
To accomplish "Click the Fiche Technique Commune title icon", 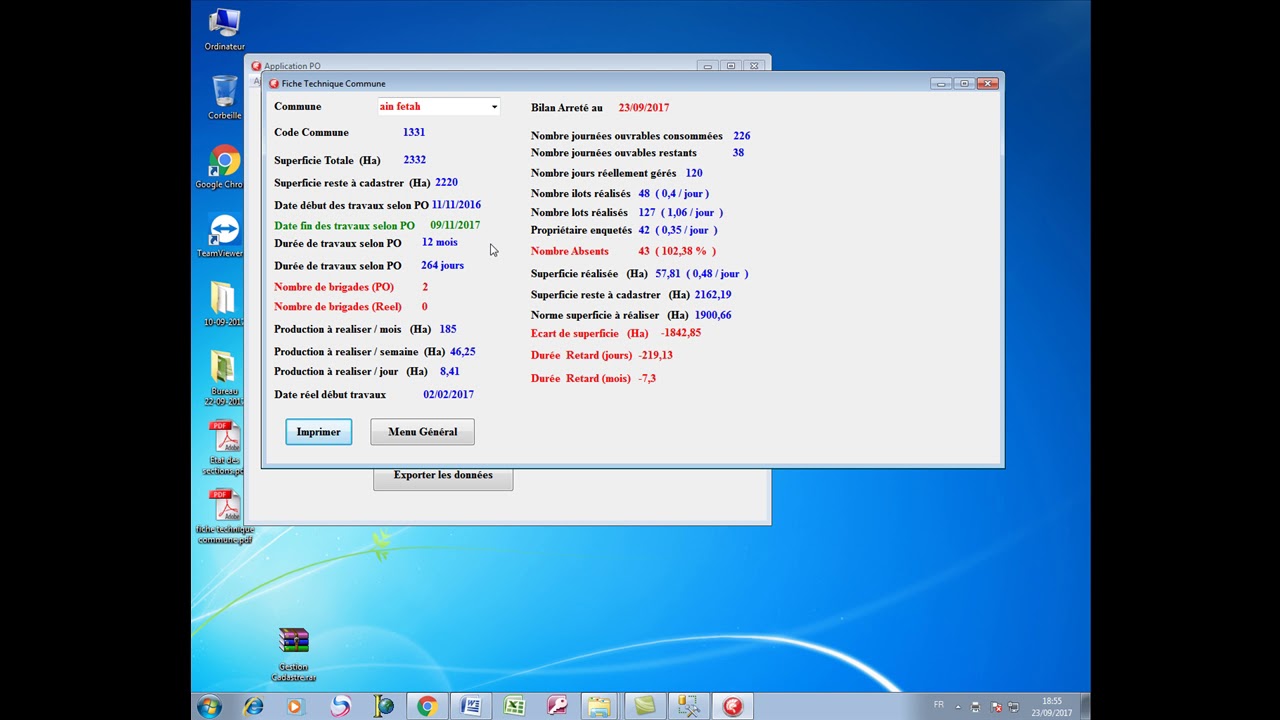I will [274, 84].
